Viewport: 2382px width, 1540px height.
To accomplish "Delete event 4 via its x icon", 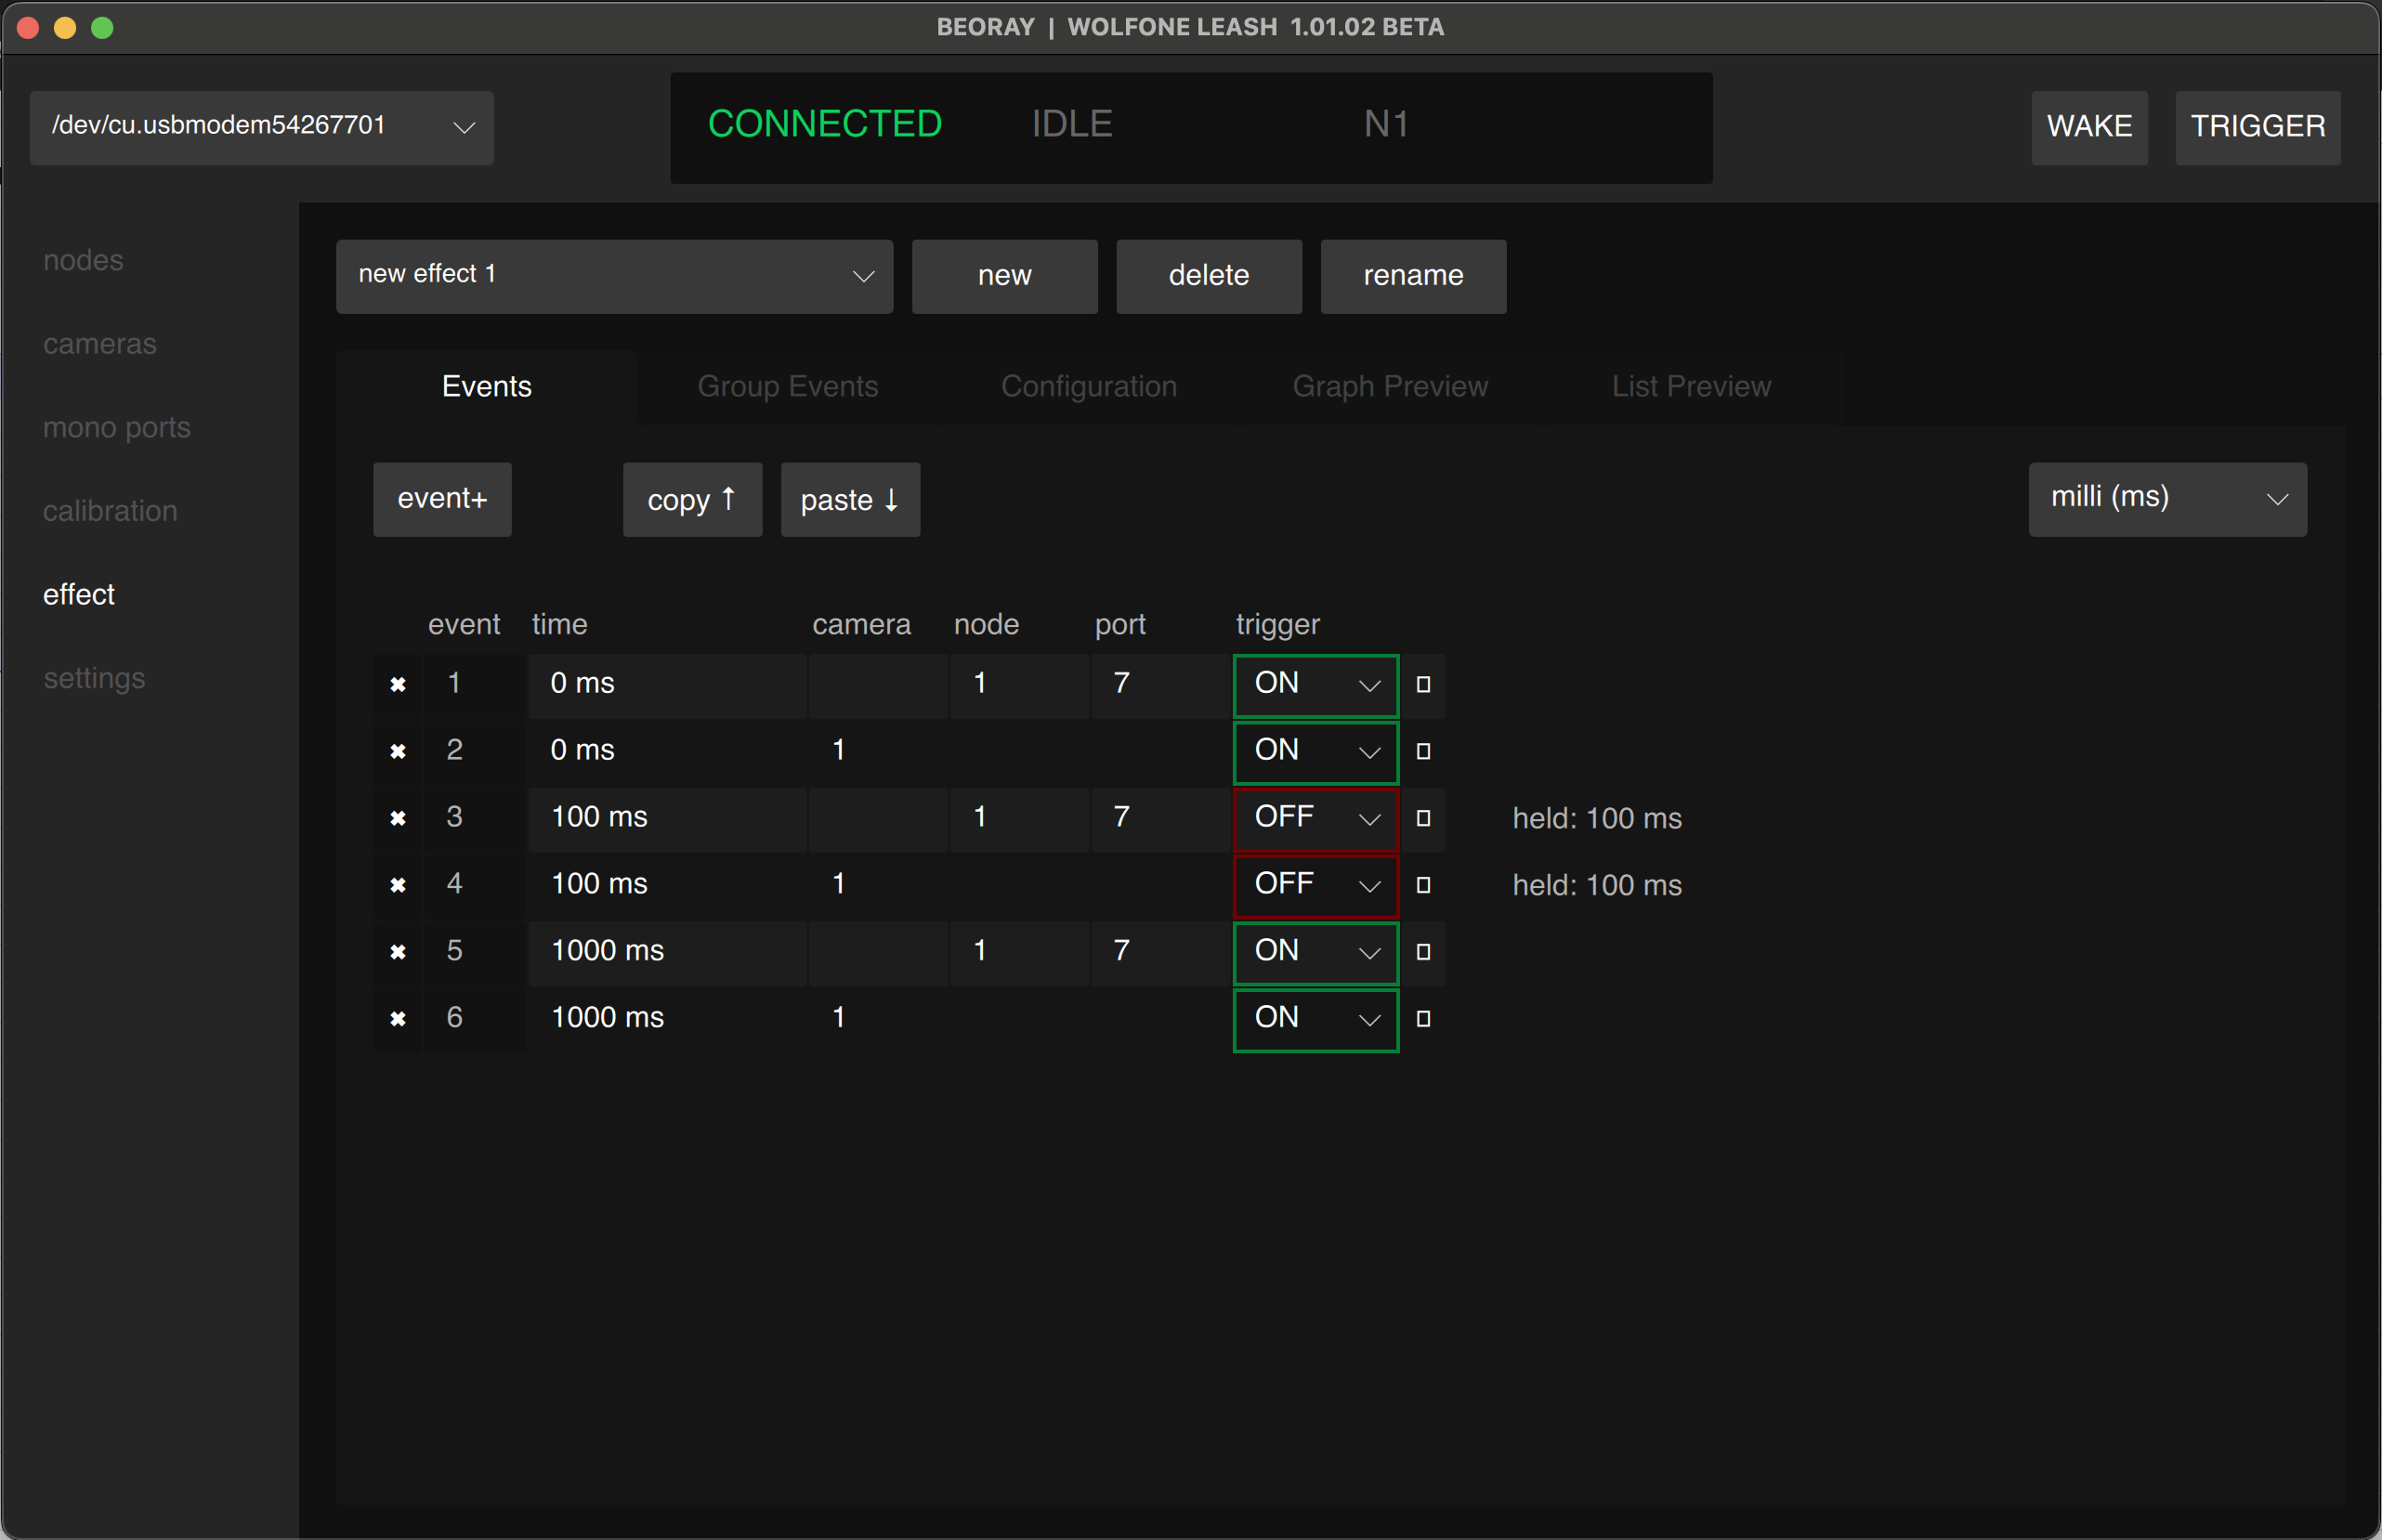I will point(398,885).
